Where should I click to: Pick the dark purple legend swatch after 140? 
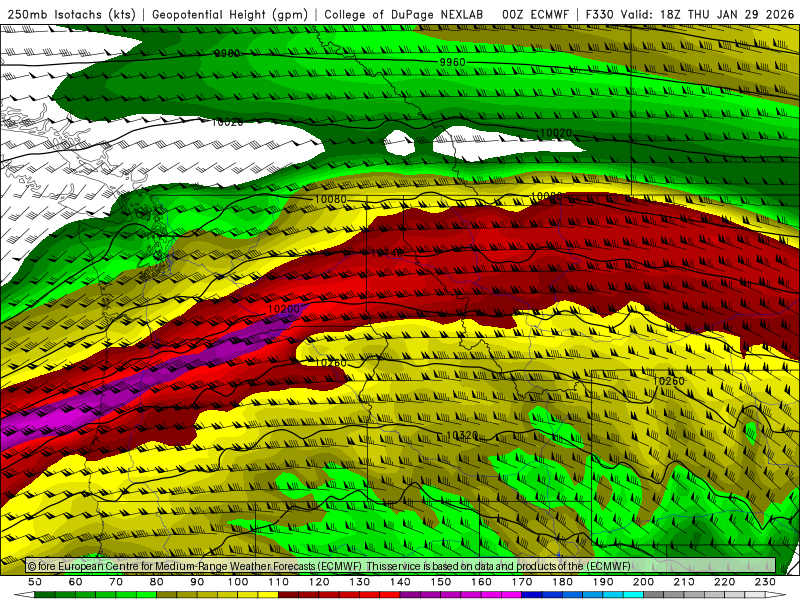pyautogui.click(x=410, y=595)
